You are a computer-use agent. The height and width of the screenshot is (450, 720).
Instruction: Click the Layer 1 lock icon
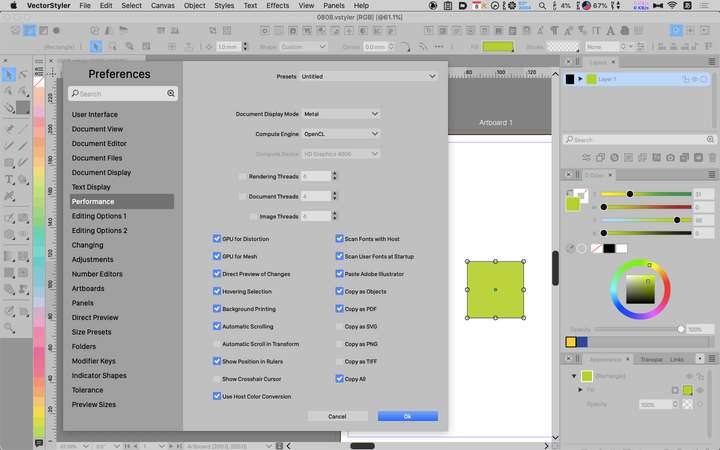pos(685,79)
